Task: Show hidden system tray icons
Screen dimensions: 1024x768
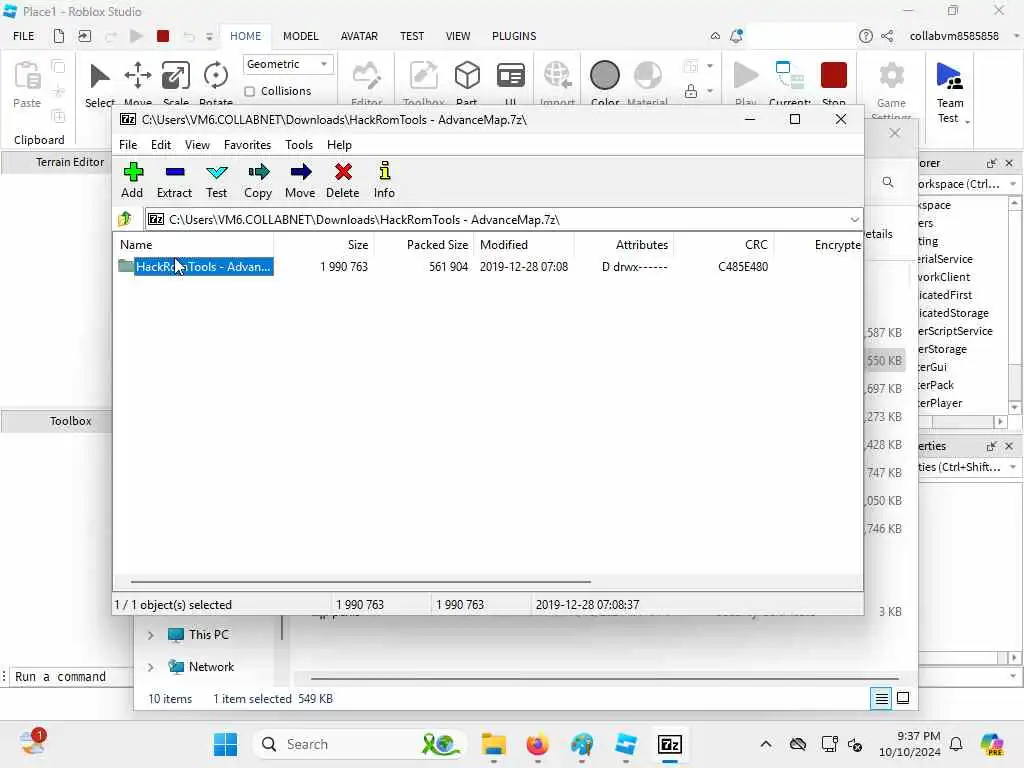Action: 766,744
